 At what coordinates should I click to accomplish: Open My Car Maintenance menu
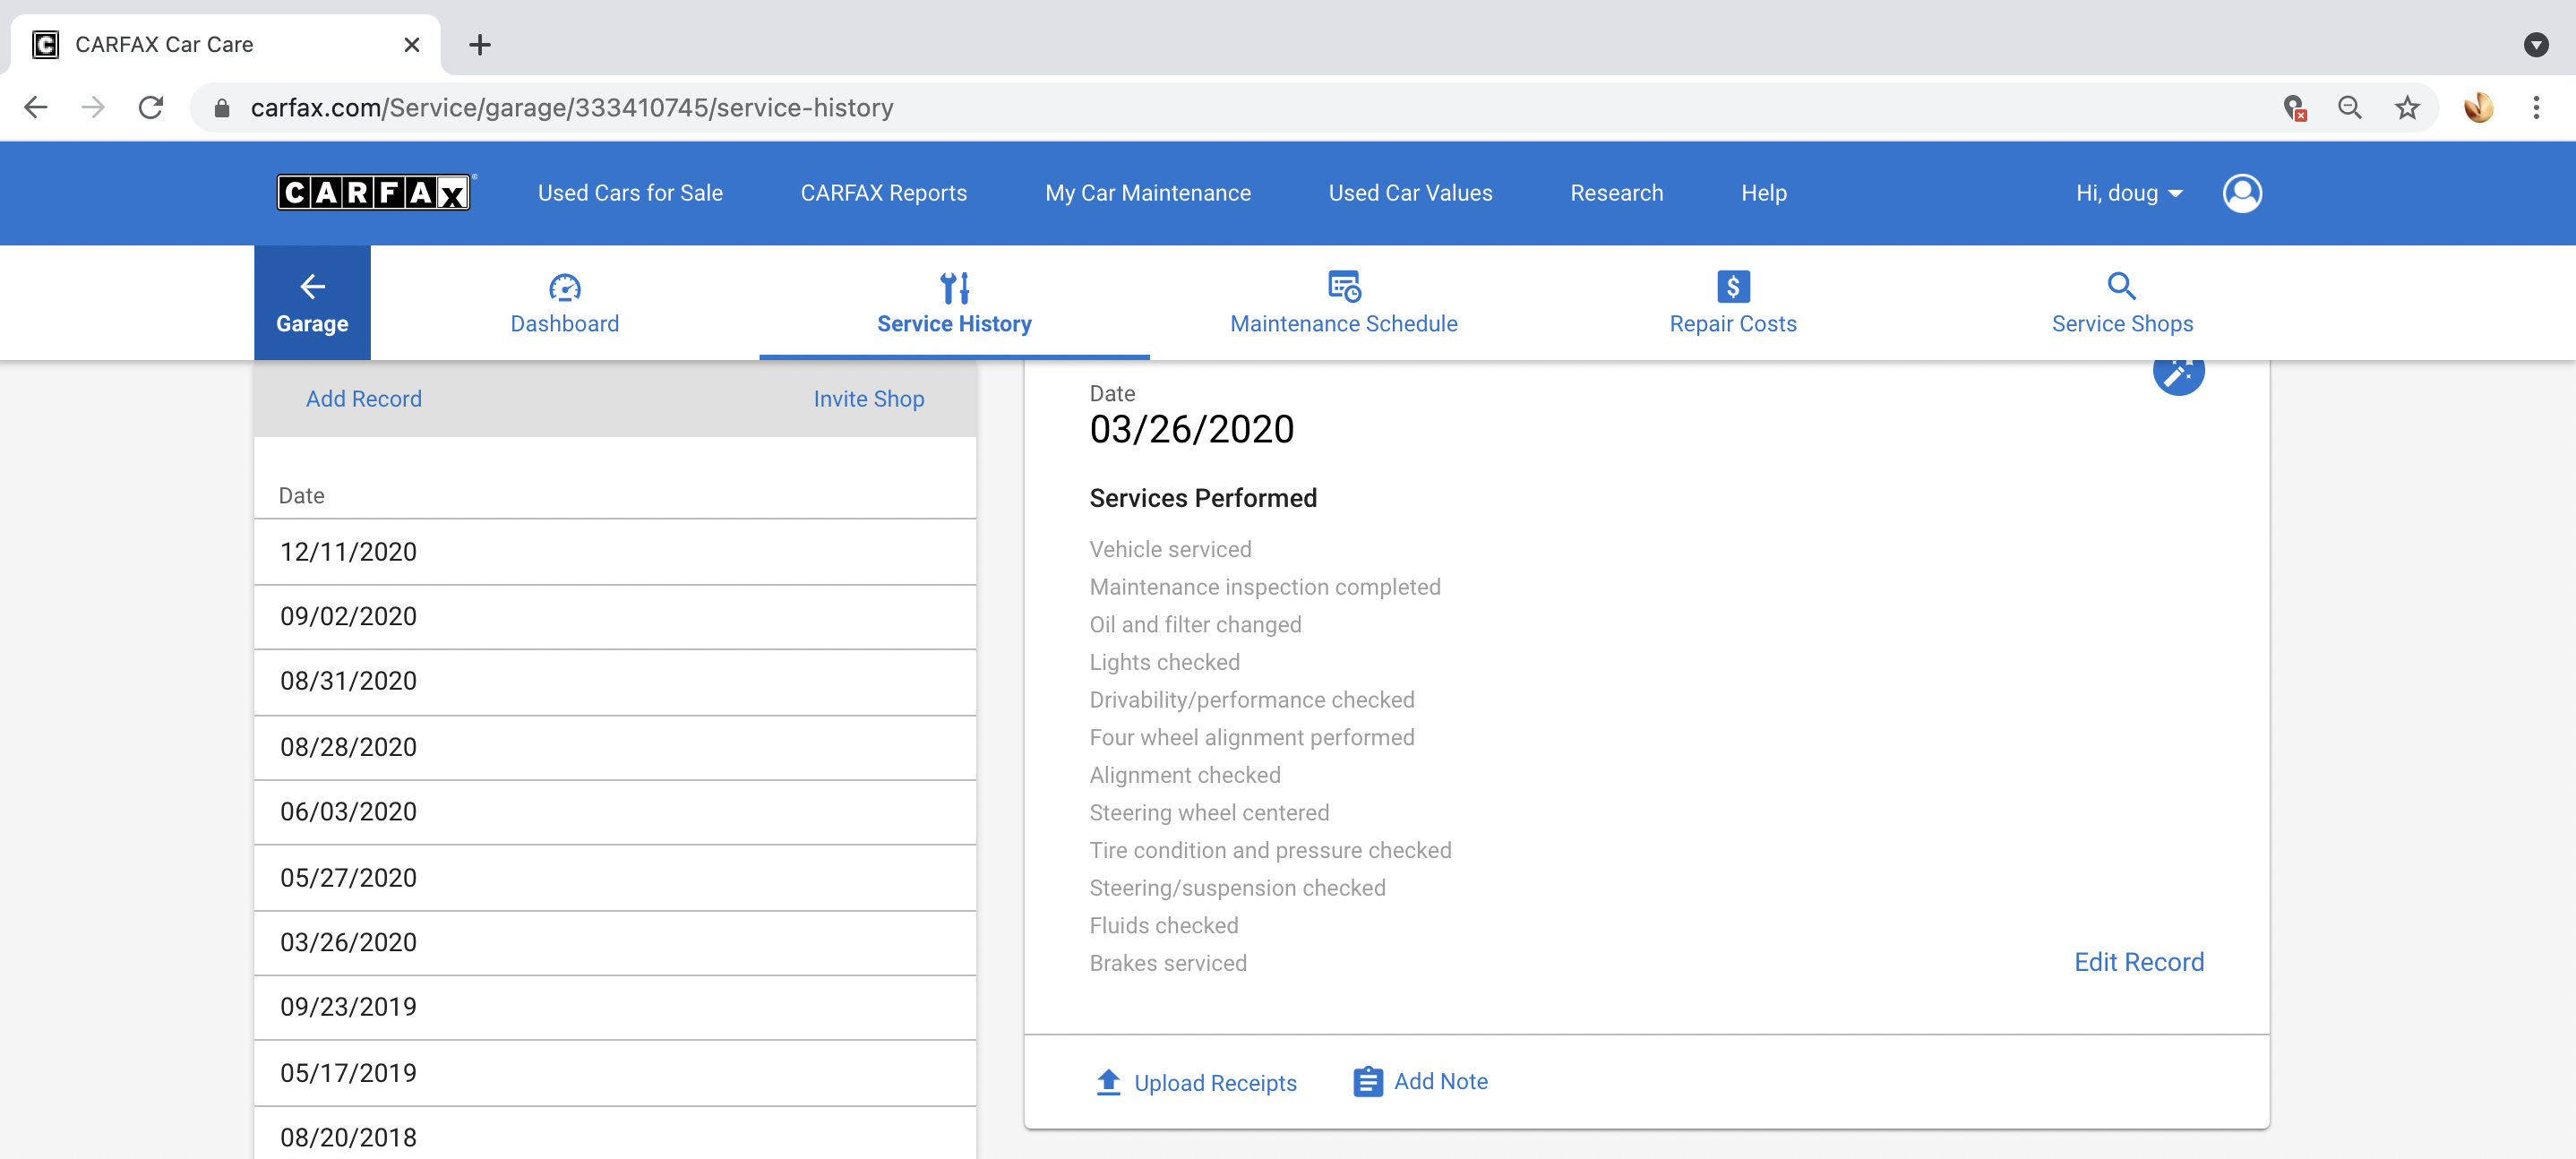1147,193
